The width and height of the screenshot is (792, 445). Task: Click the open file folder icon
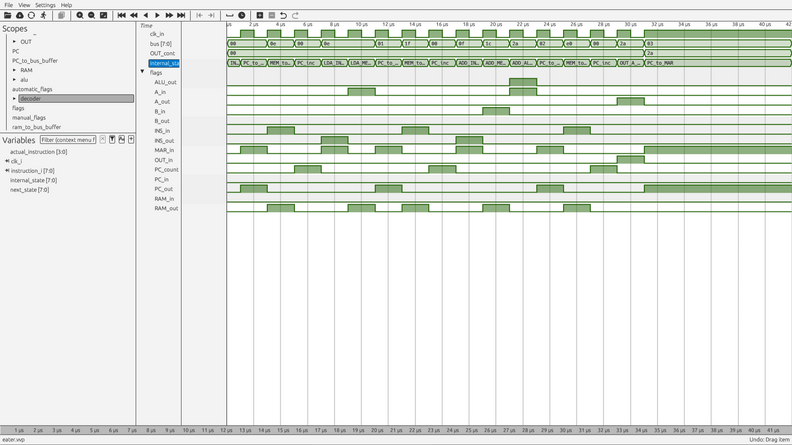click(x=8, y=15)
